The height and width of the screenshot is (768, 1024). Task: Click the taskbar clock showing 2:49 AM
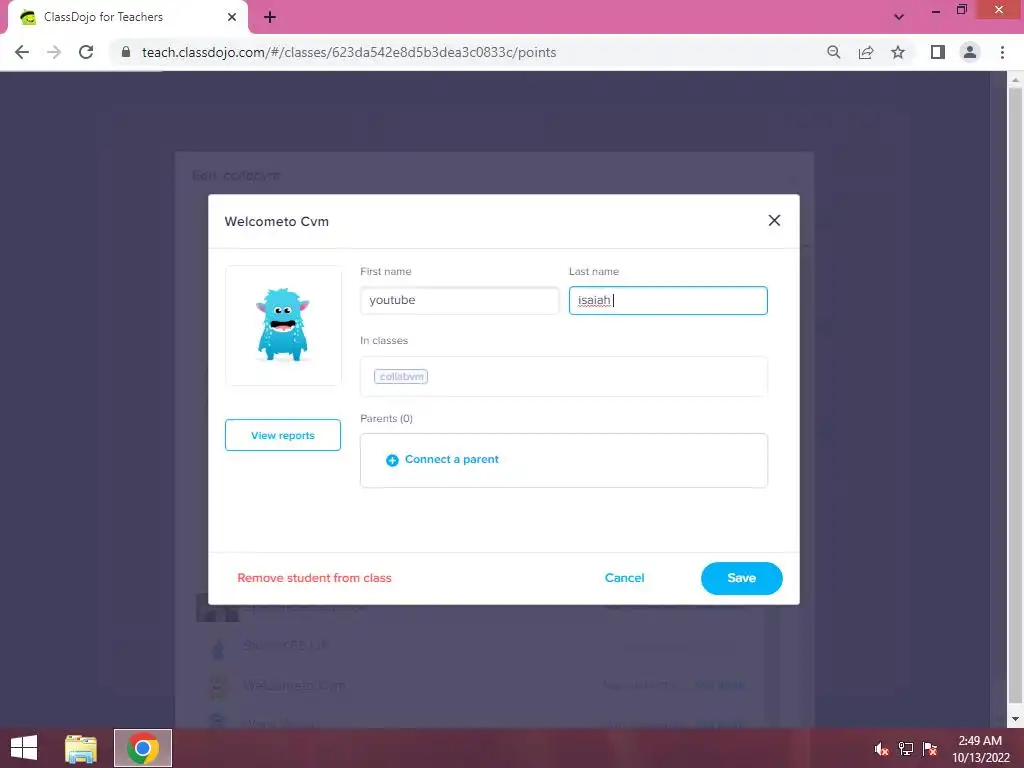pos(980,749)
